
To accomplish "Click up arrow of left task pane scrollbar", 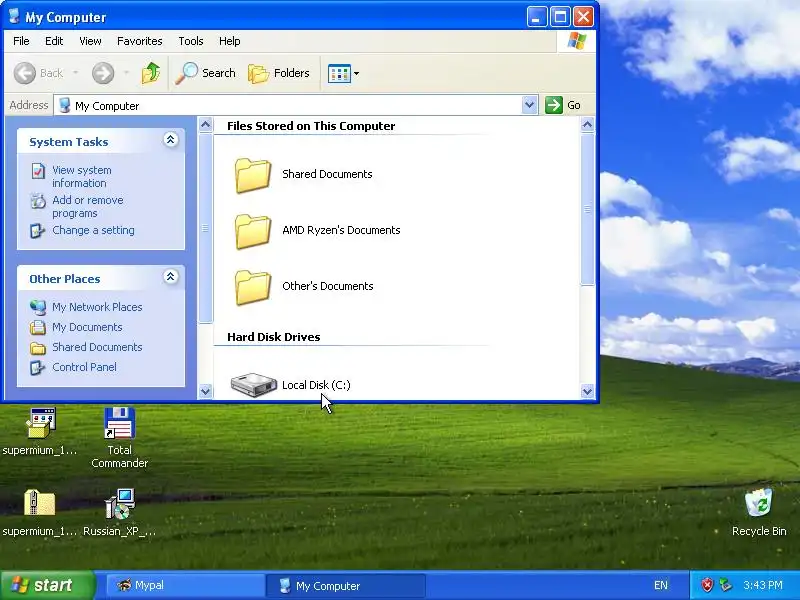I will [205, 124].
